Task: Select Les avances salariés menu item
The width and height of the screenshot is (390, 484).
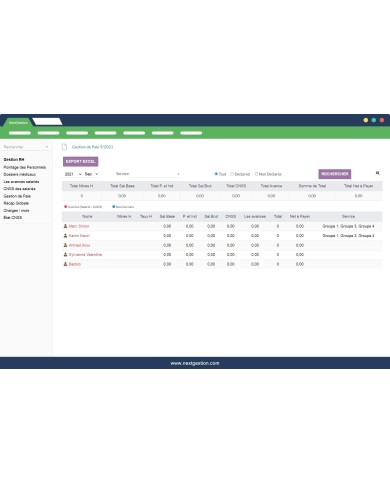Action: click(21, 182)
